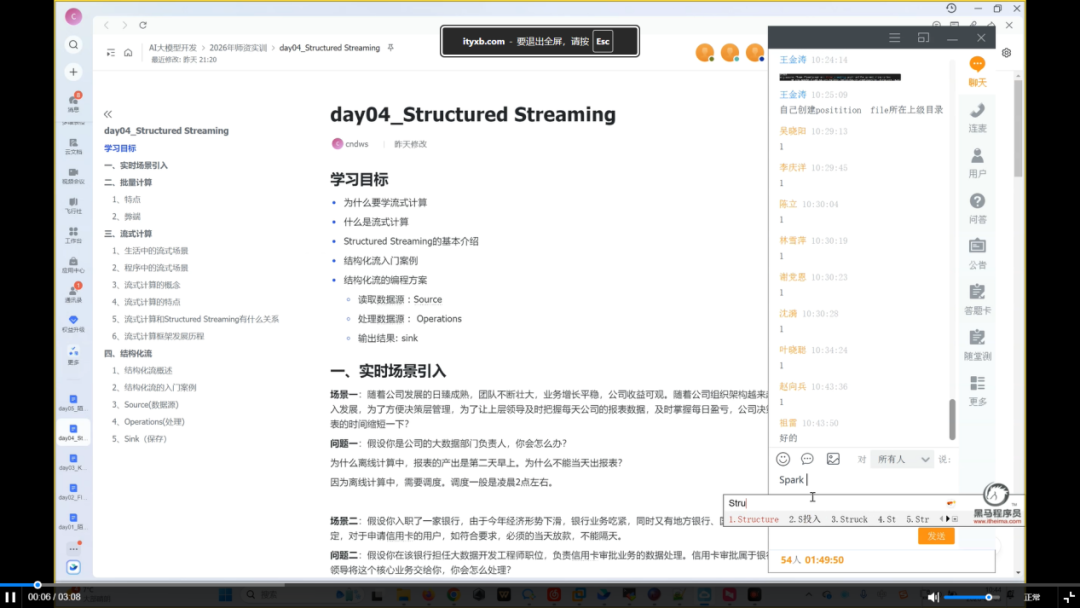Mute the video player volume
Screen dimensions: 1080x608
tap(933, 597)
